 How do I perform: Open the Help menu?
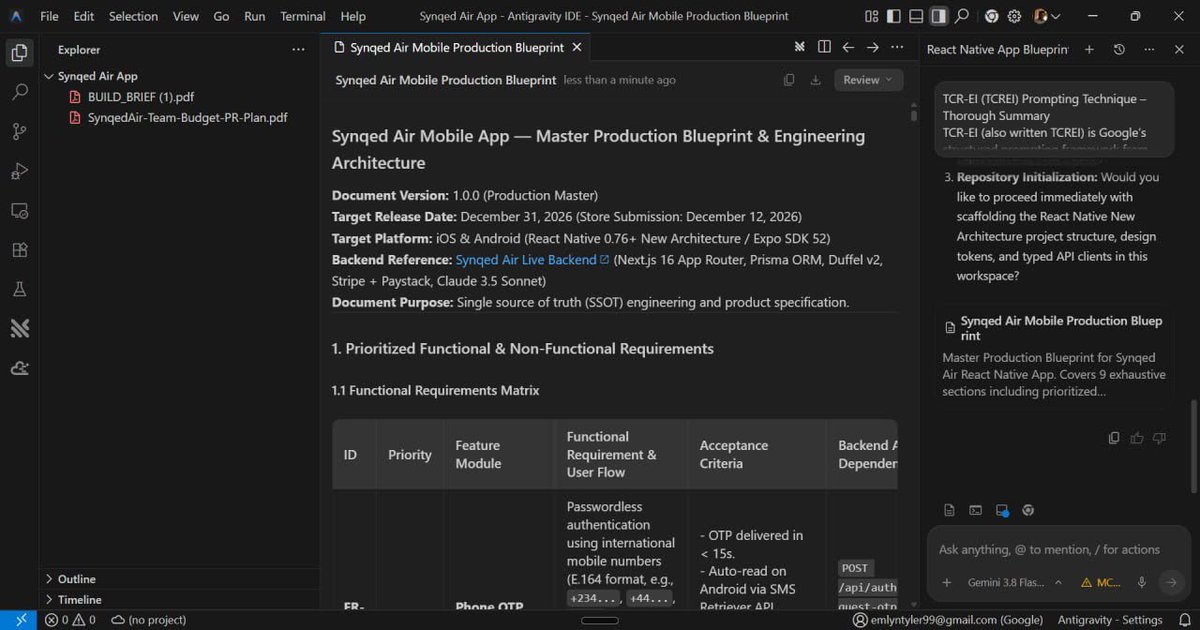tap(353, 16)
